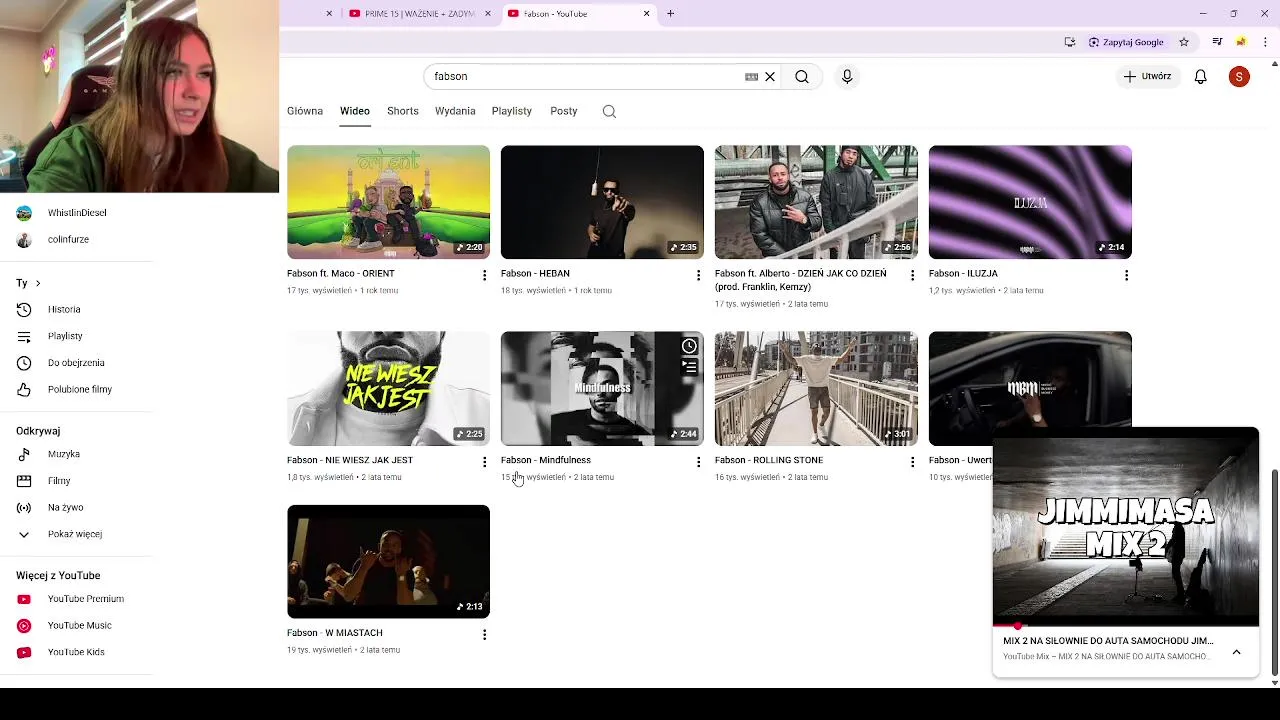The width and height of the screenshot is (1280, 720).
Task: Open more options for NIE WIESZ JAK JEST
Action: (x=484, y=462)
